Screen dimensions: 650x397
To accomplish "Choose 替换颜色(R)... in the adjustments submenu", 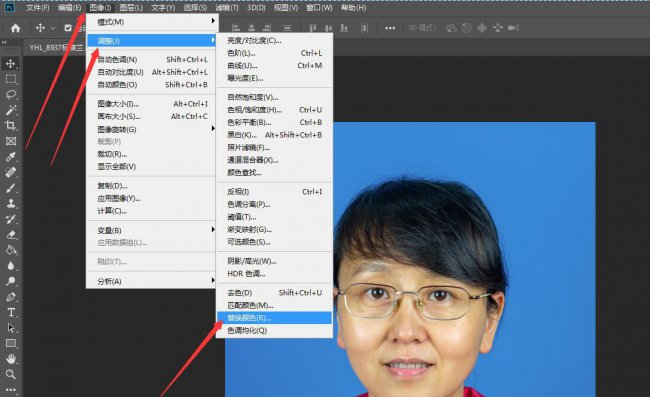I will coord(274,318).
